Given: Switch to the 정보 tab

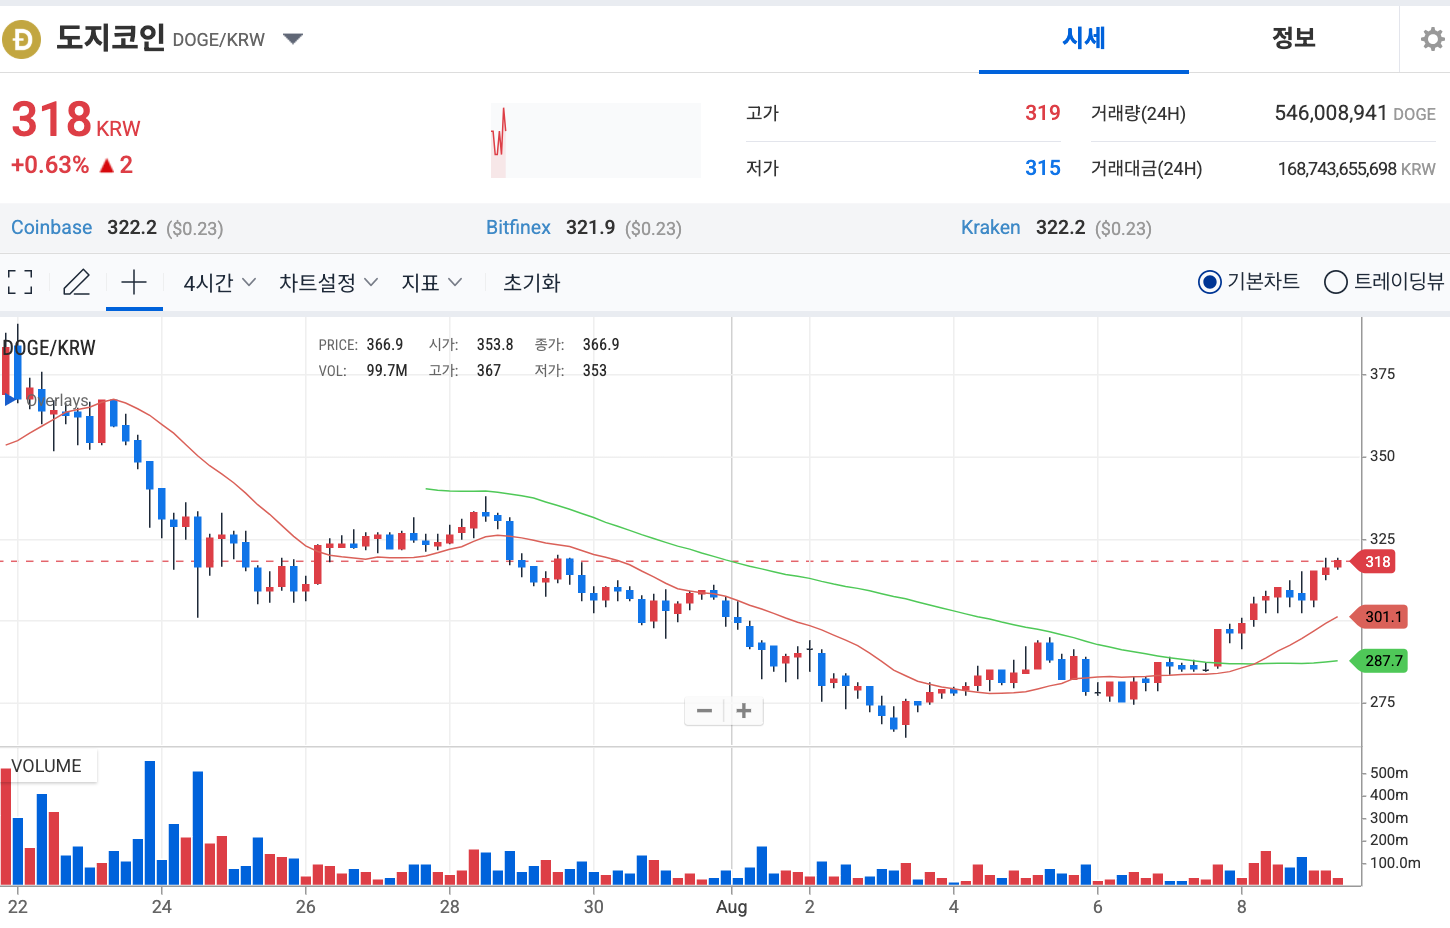Looking at the screenshot, I should (1293, 38).
